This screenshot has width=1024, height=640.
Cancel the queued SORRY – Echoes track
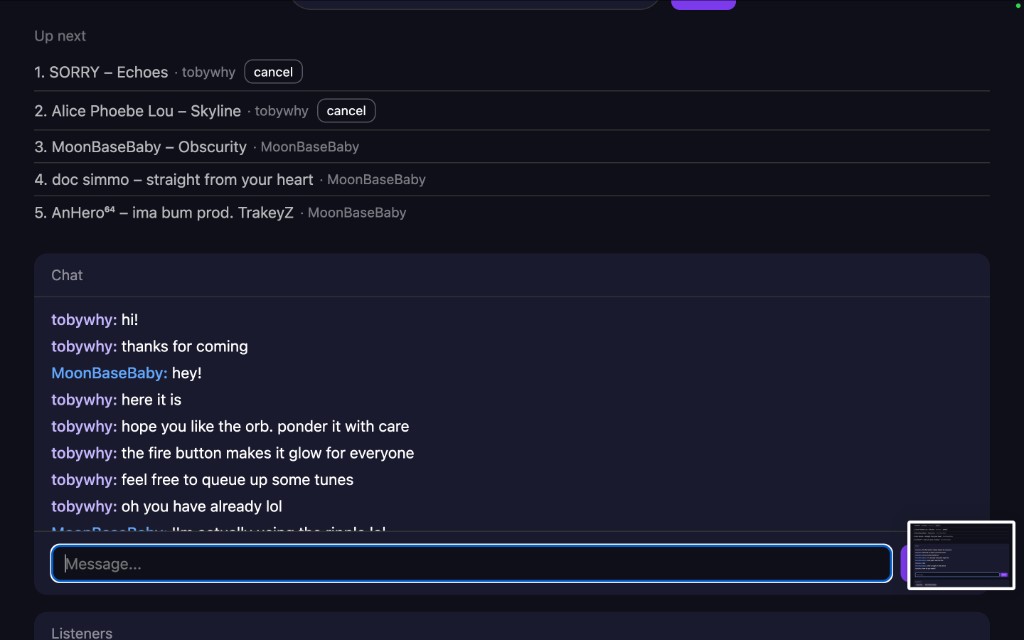coord(273,72)
